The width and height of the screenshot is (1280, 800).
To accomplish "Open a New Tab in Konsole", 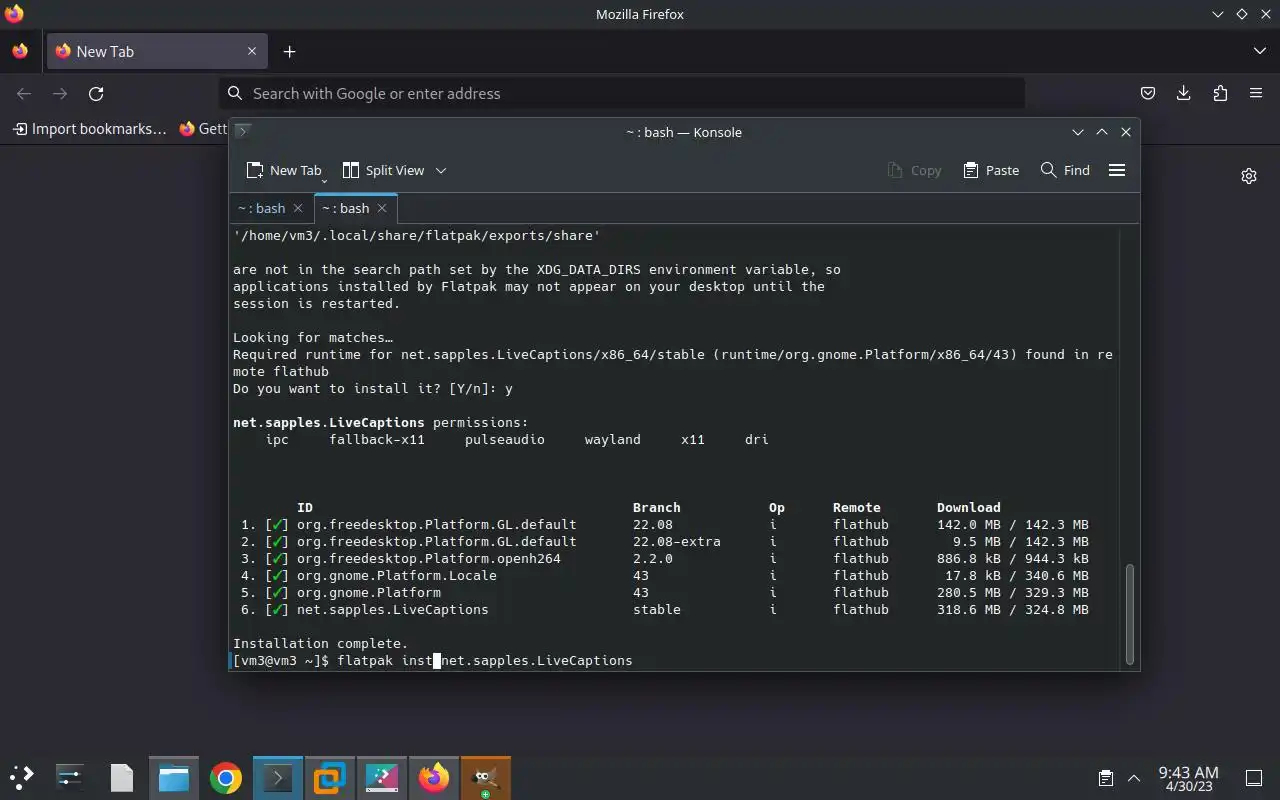I will (286, 170).
